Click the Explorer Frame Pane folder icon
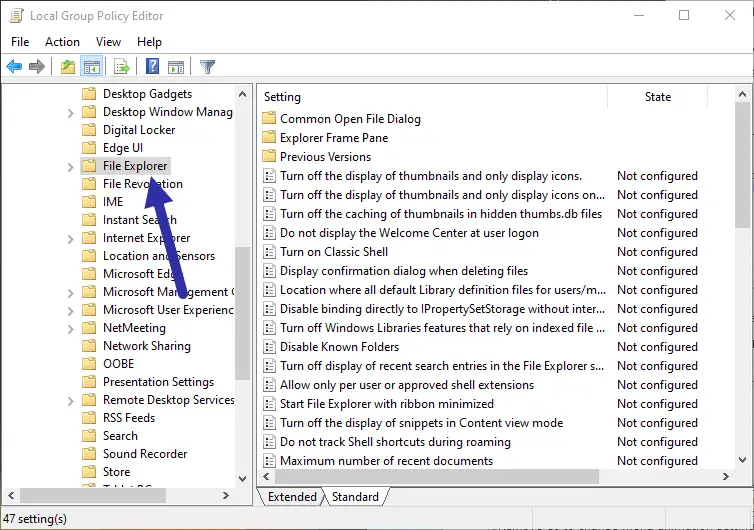The width and height of the screenshot is (754, 530). tap(269, 138)
